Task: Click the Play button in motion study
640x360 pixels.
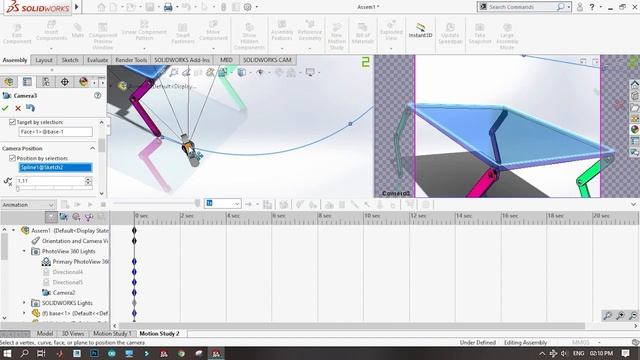Action: (90, 204)
